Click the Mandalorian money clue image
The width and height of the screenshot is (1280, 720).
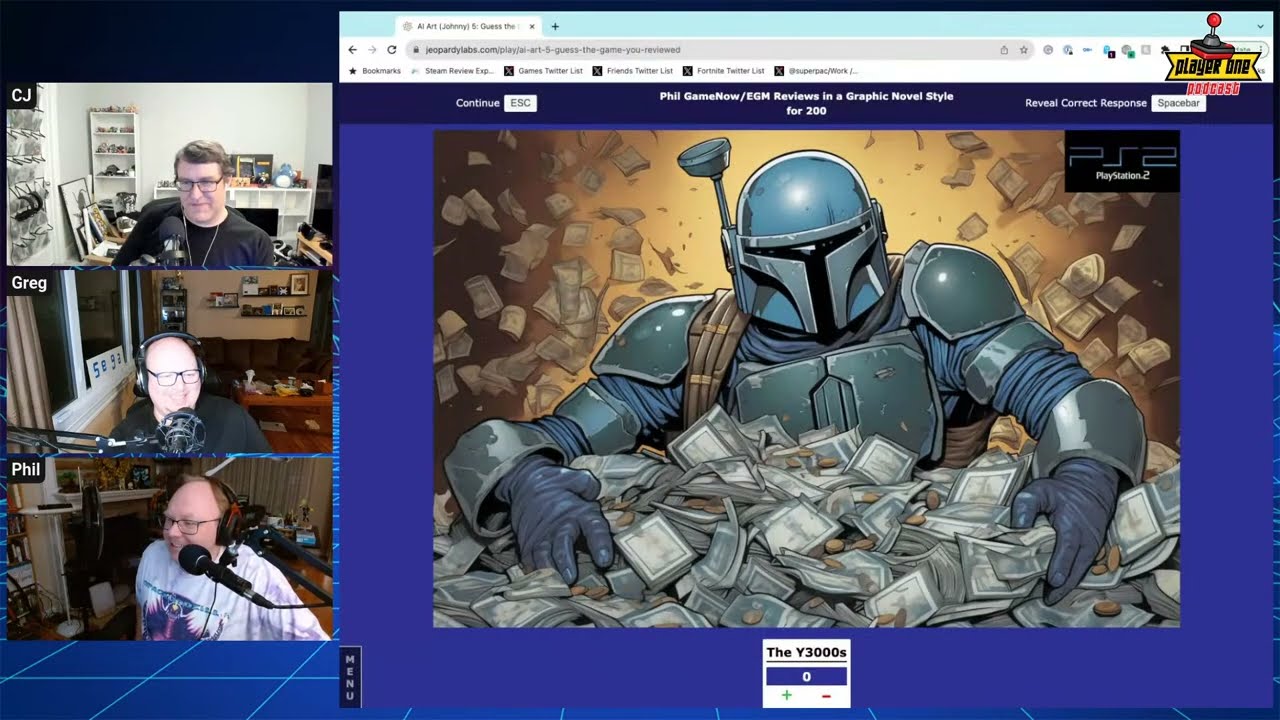point(806,379)
